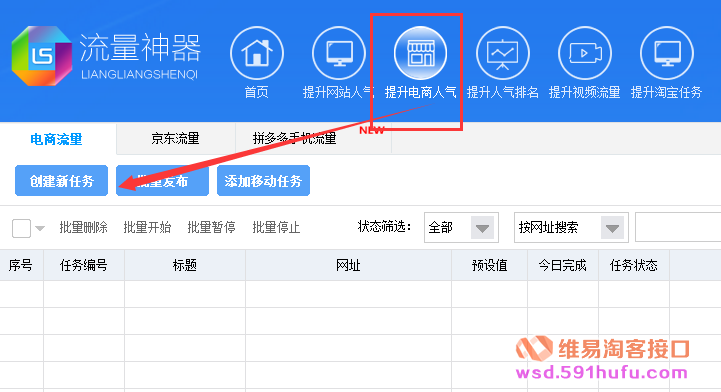Click 创建新任务 button
The height and width of the screenshot is (392, 721).
tap(62, 181)
